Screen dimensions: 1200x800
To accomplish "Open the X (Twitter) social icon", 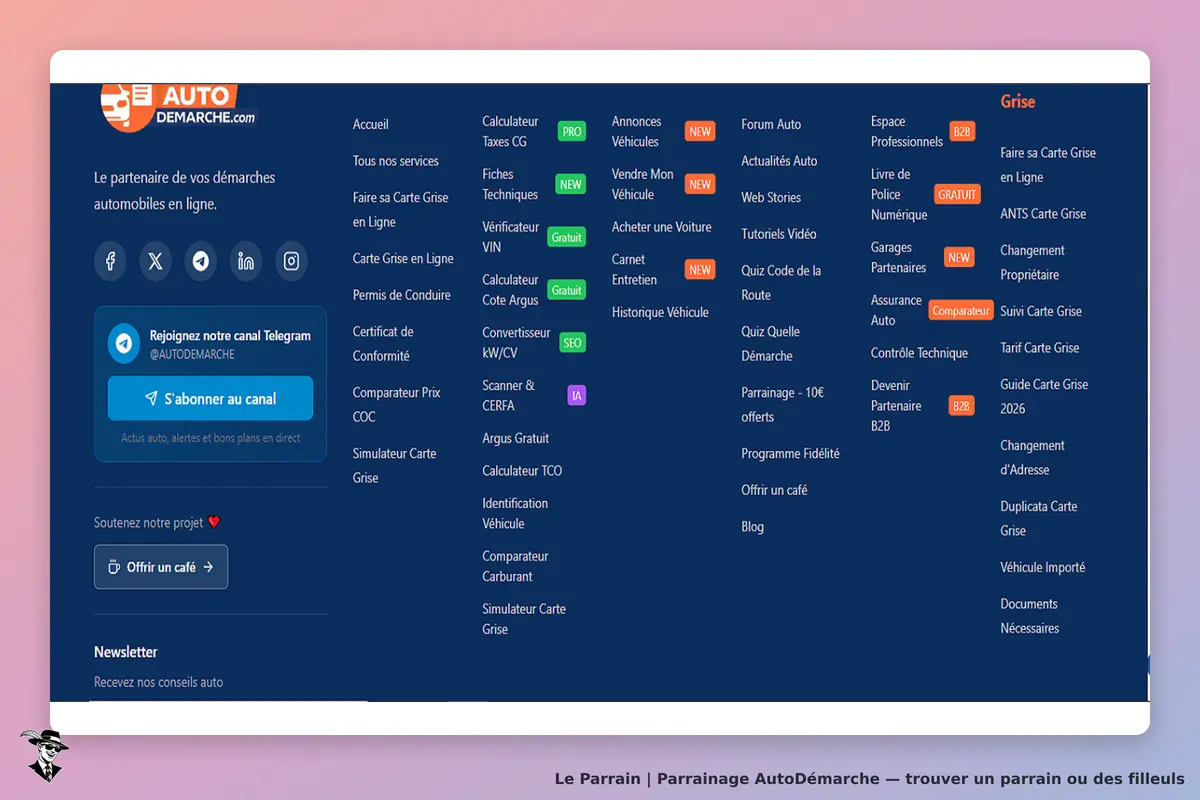I will point(155,261).
